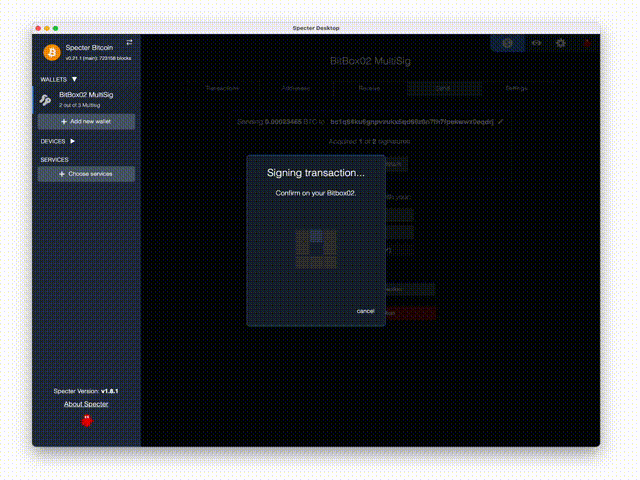Switch to the Transactions tab
This screenshot has width=640, height=480.
(222, 88)
